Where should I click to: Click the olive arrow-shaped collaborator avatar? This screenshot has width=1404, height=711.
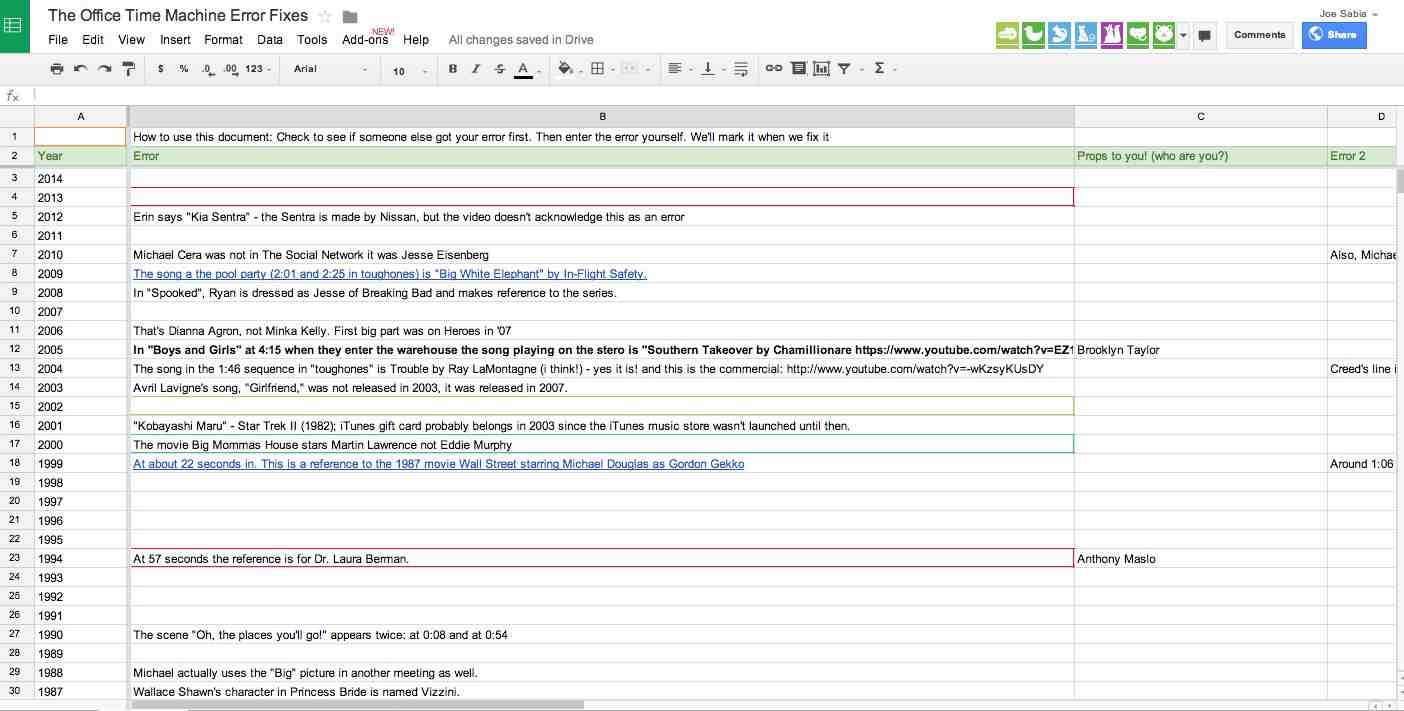click(1008, 35)
